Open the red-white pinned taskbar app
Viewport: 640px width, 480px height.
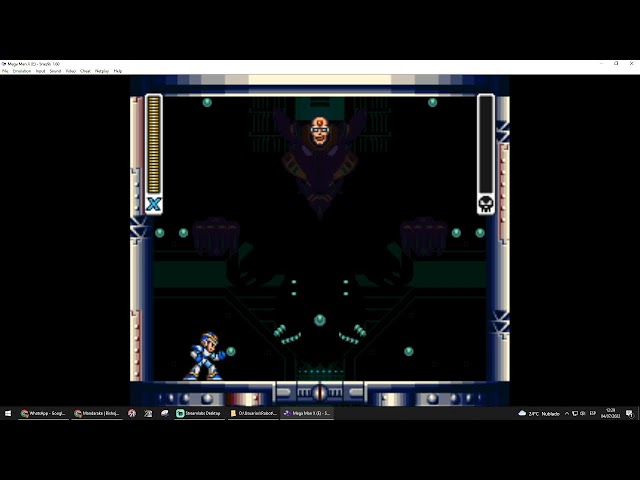pos(132,413)
